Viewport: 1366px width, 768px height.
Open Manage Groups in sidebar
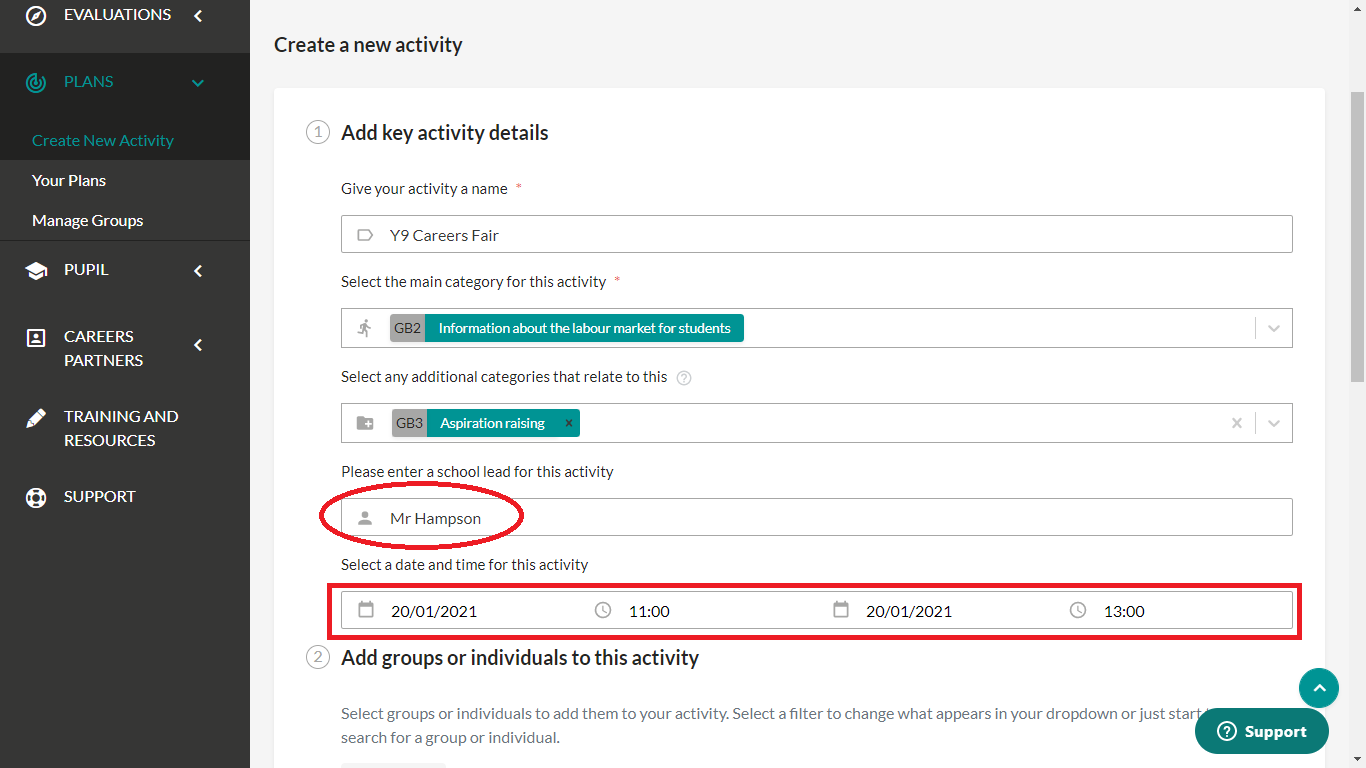pos(88,220)
